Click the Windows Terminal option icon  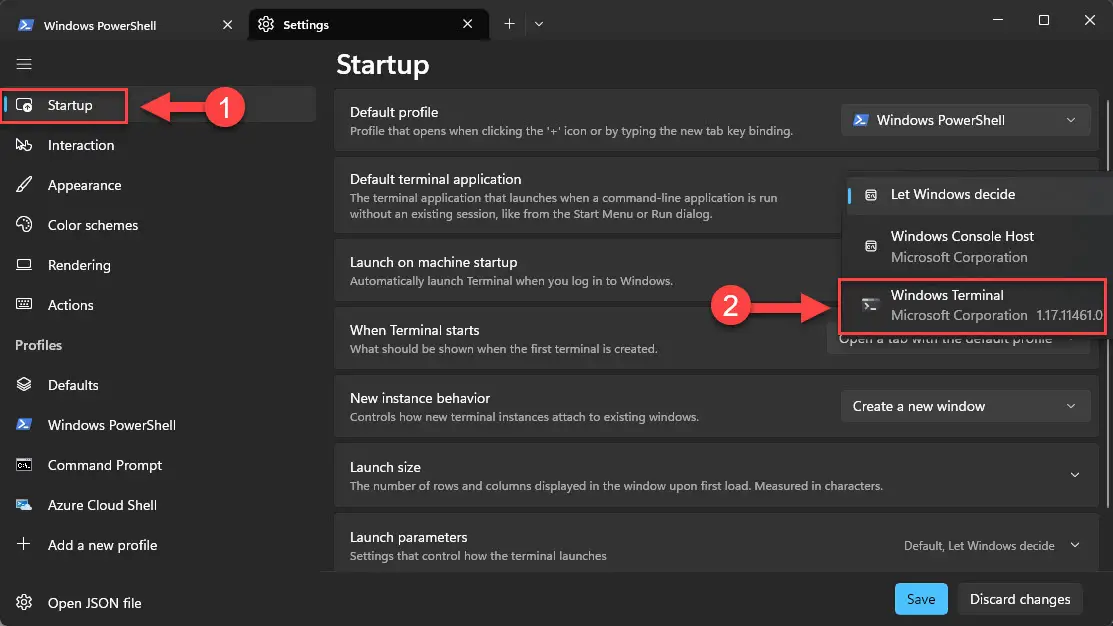[870, 305]
